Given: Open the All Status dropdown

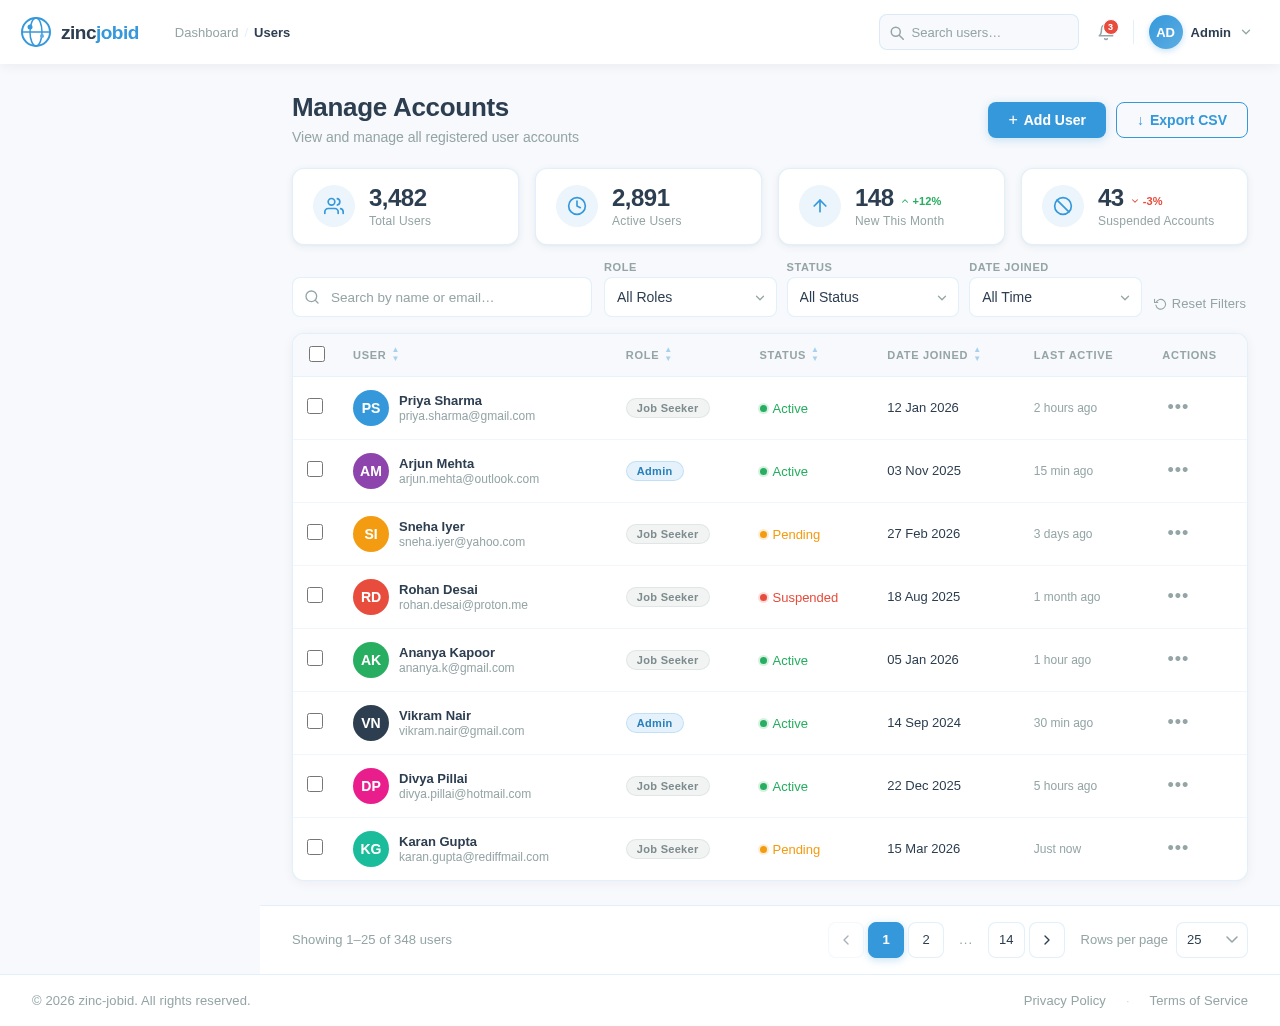Looking at the screenshot, I should [x=872, y=297].
